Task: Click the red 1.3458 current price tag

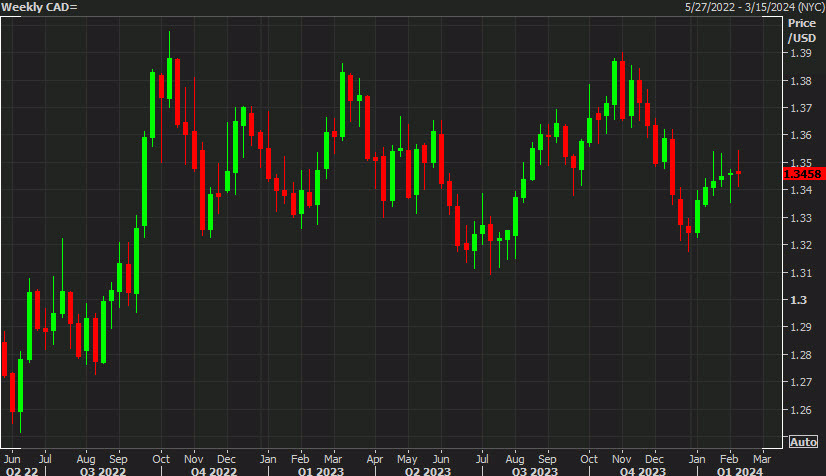Action: (x=804, y=174)
